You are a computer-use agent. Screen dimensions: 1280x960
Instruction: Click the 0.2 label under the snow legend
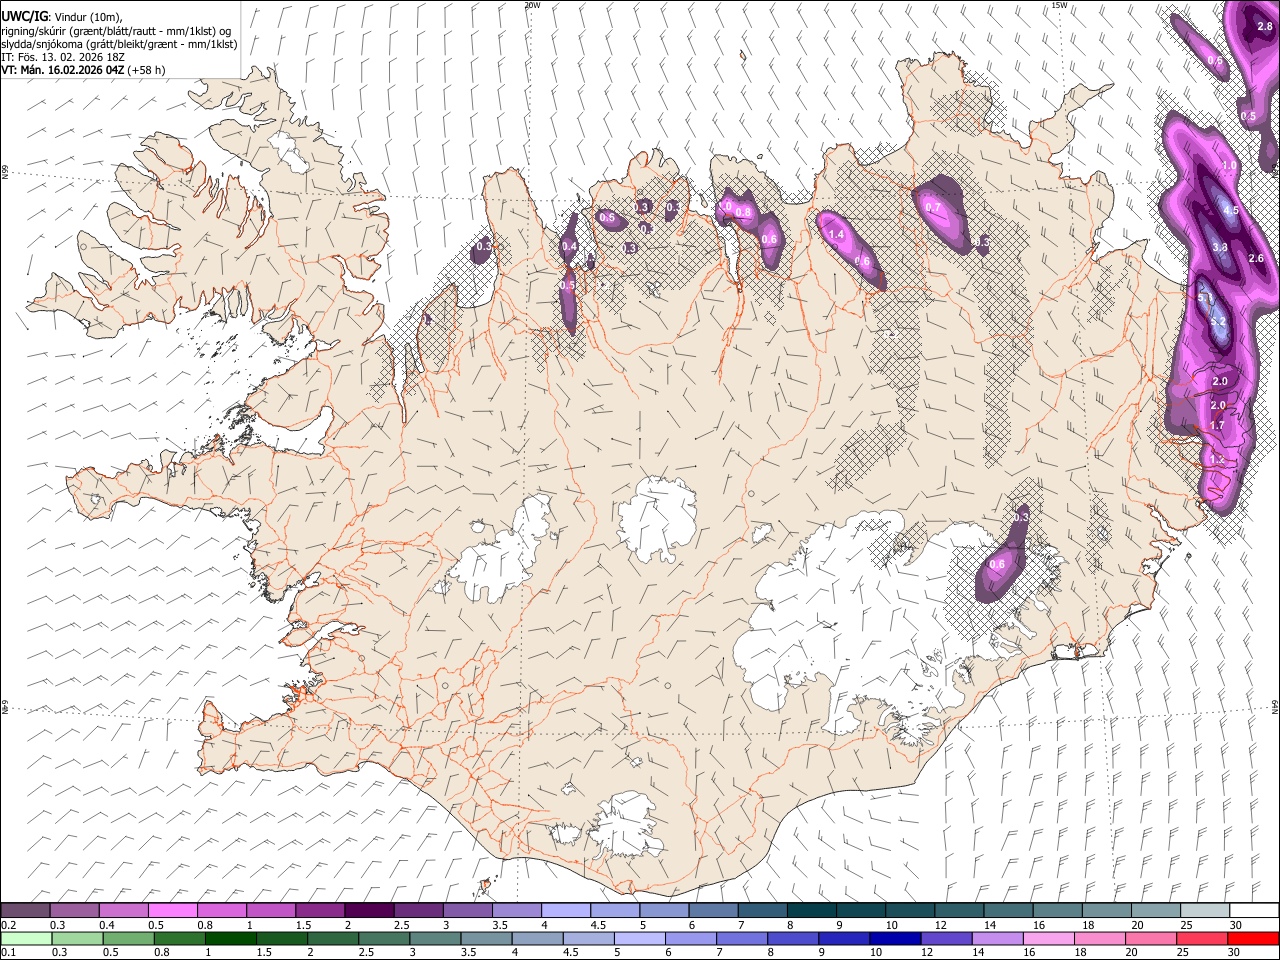(x=8, y=924)
